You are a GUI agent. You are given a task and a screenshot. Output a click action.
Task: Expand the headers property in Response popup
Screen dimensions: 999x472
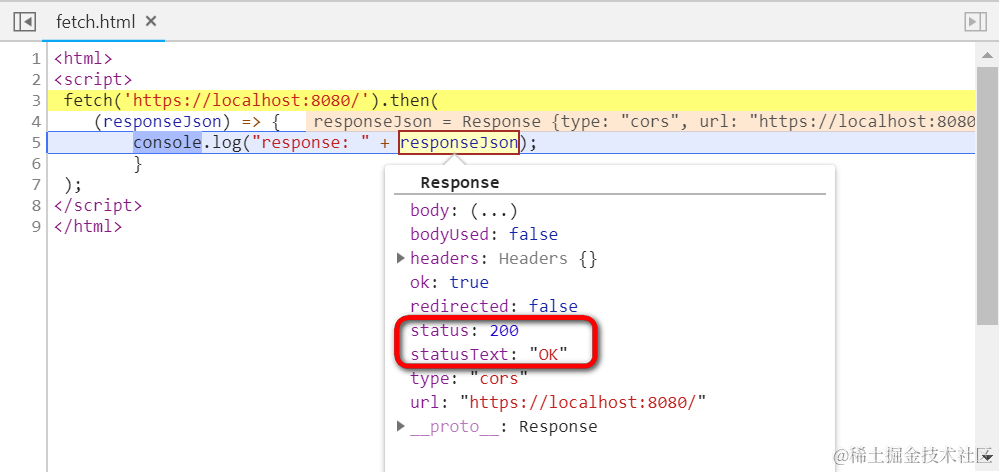point(401,258)
